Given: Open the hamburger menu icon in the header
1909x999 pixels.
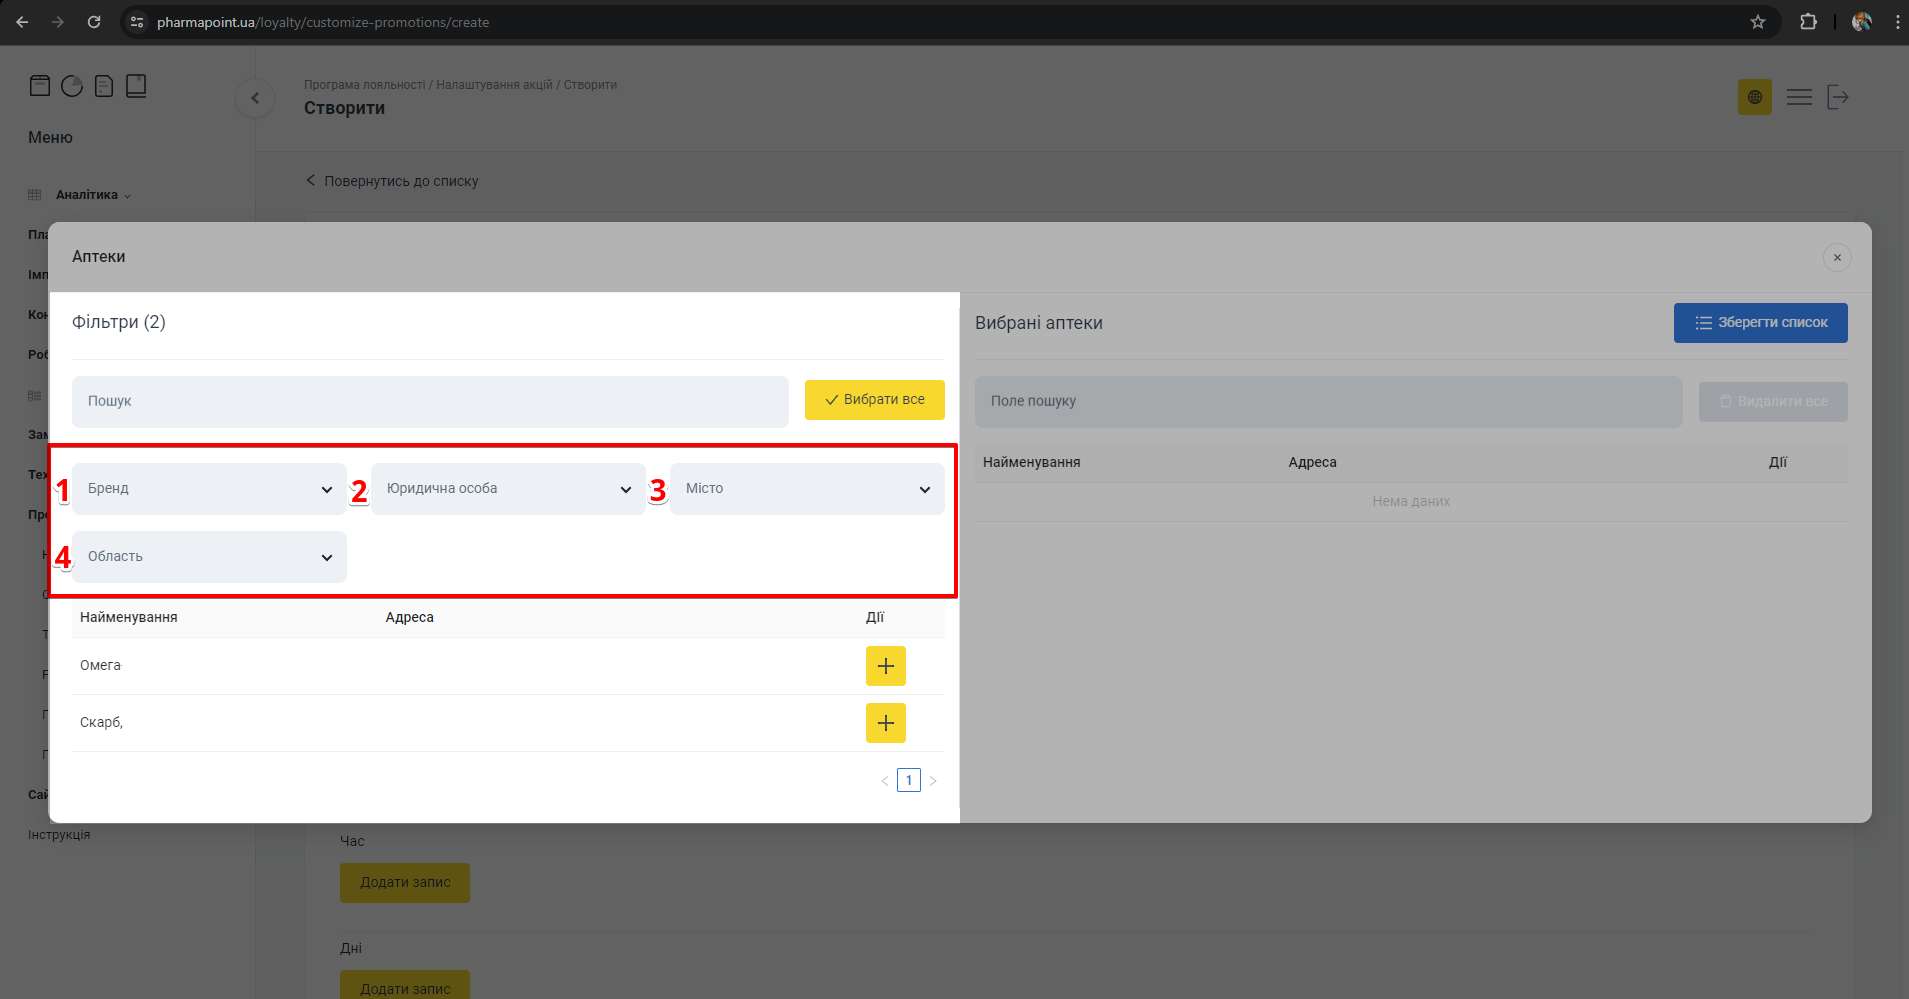Looking at the screenshot, I should tap(1799, 97).
